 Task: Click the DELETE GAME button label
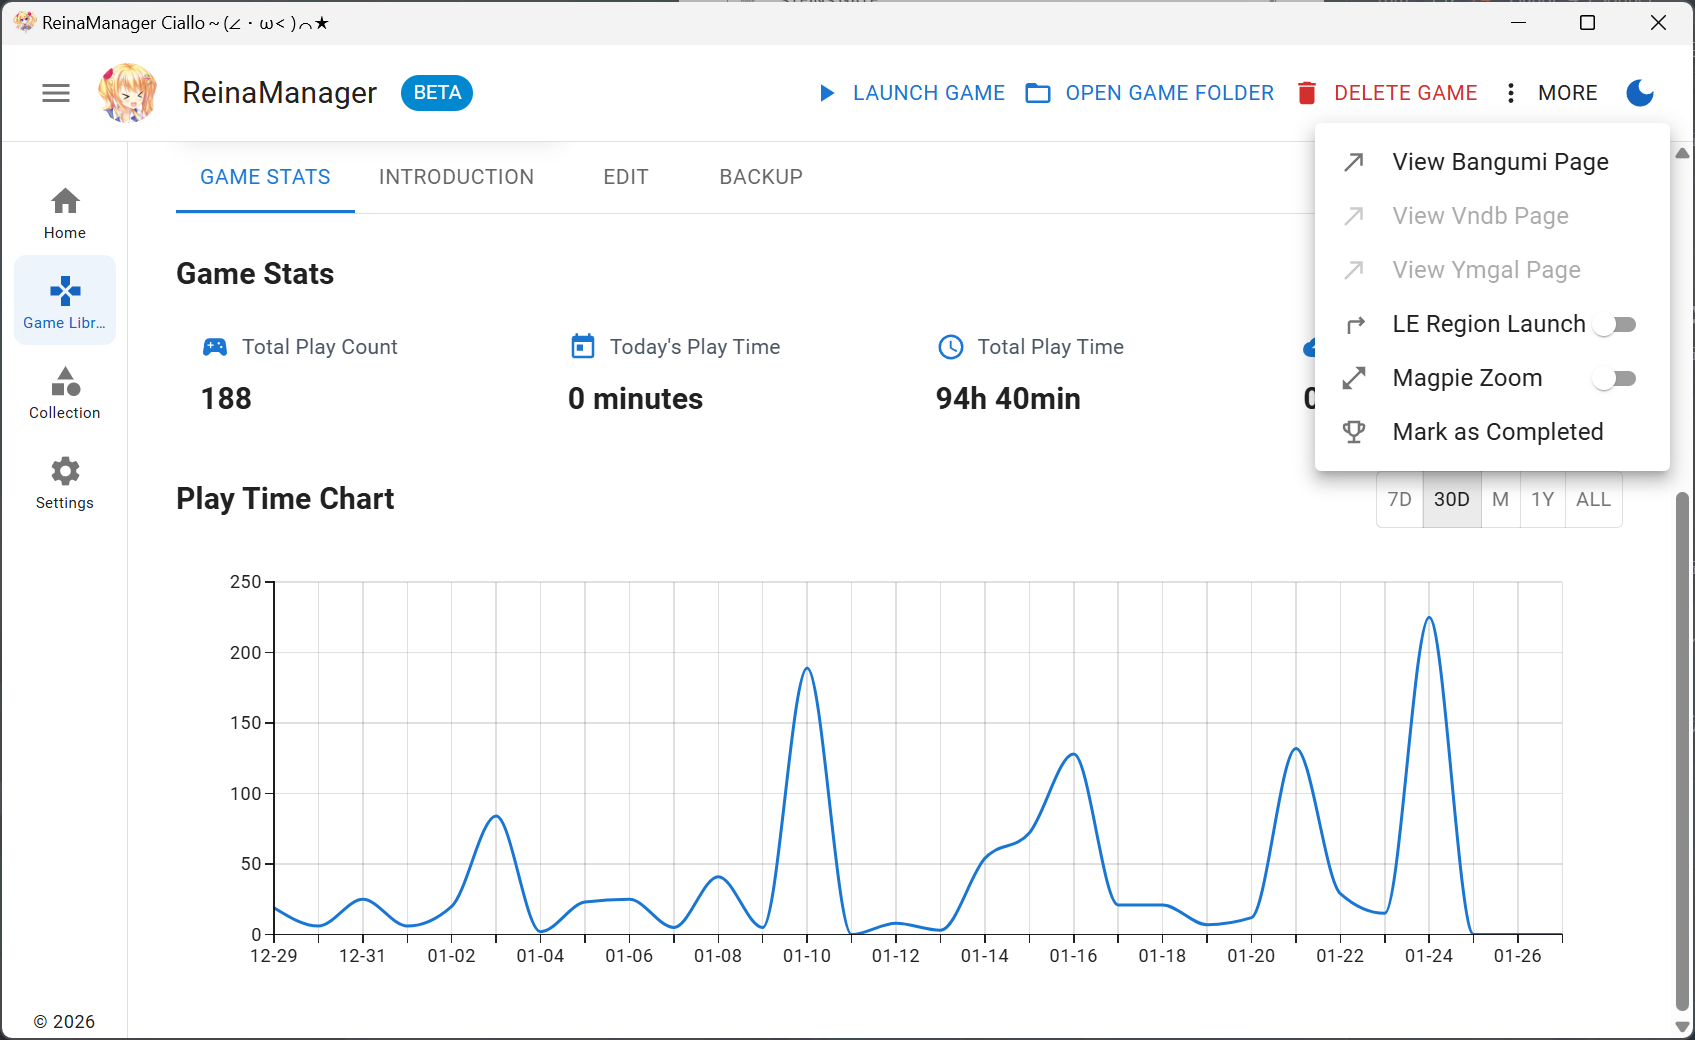click(1406, 93)
